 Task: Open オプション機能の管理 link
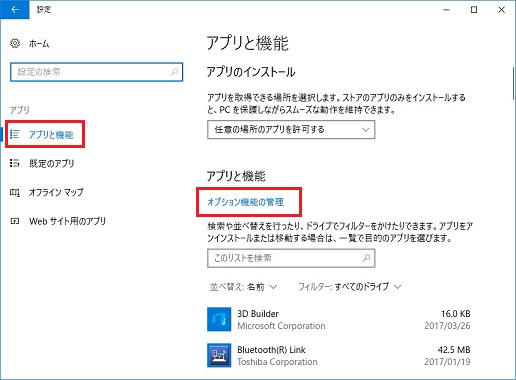click(245, 202)
